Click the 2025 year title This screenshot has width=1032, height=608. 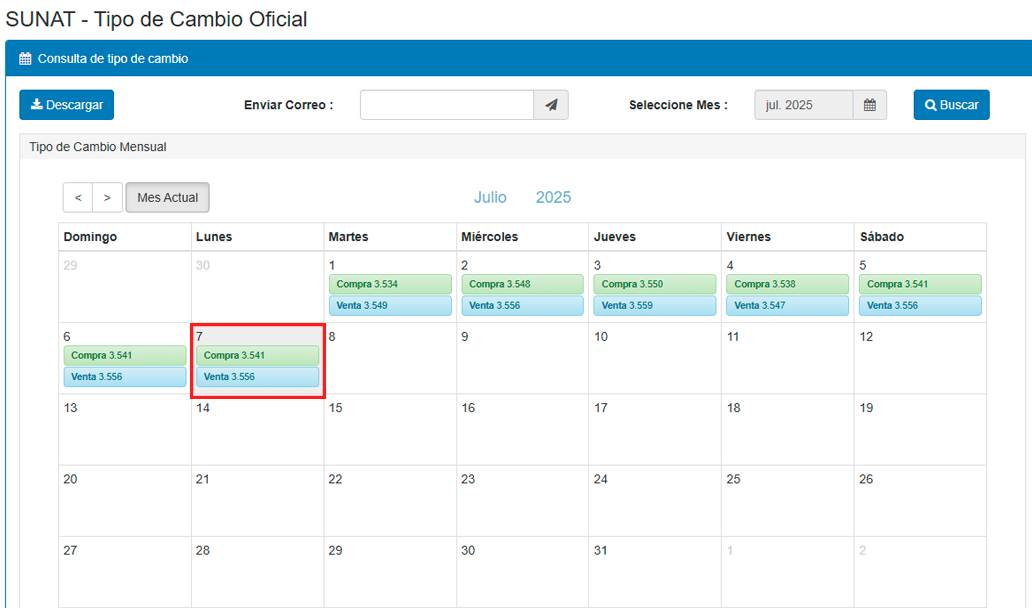coord(554,197)
